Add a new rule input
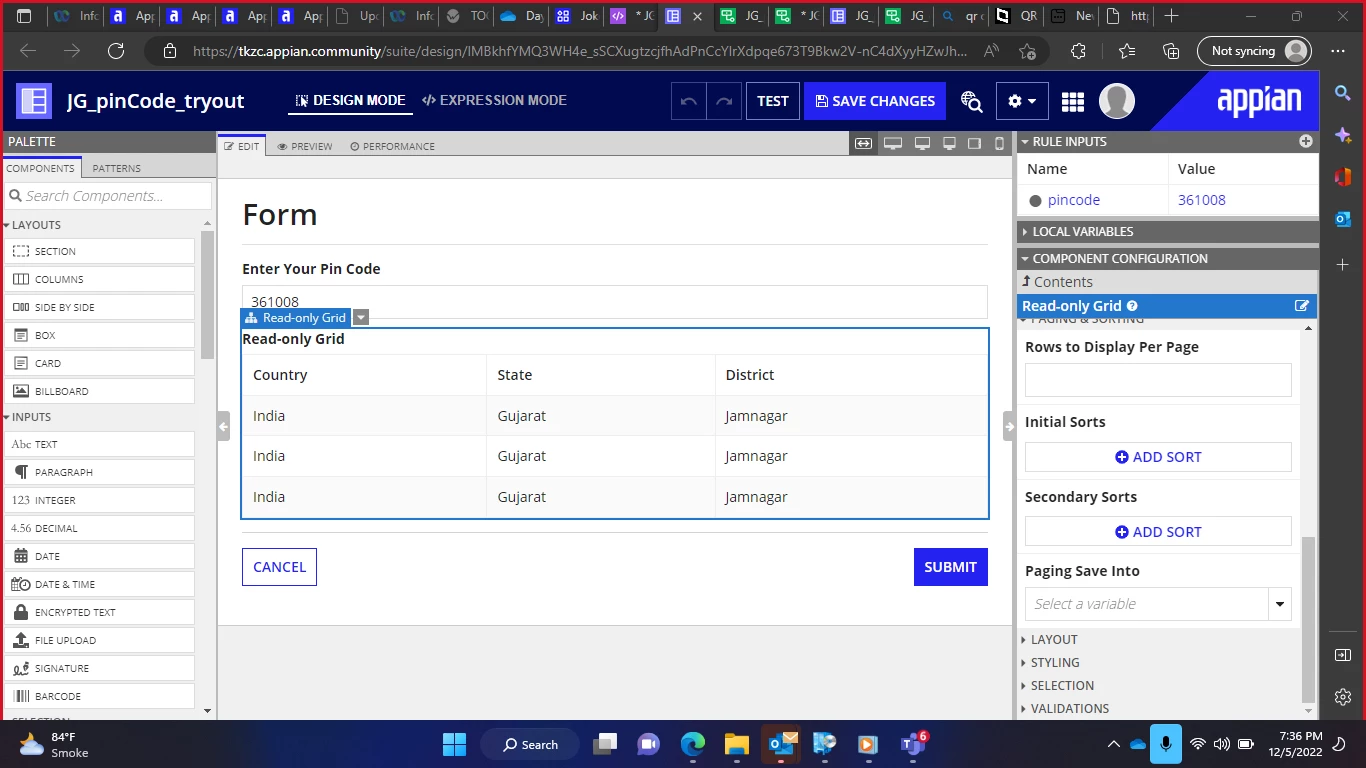Image resolution: width=1366 pixels, height=768 pixels. [x=1305, y=142]
